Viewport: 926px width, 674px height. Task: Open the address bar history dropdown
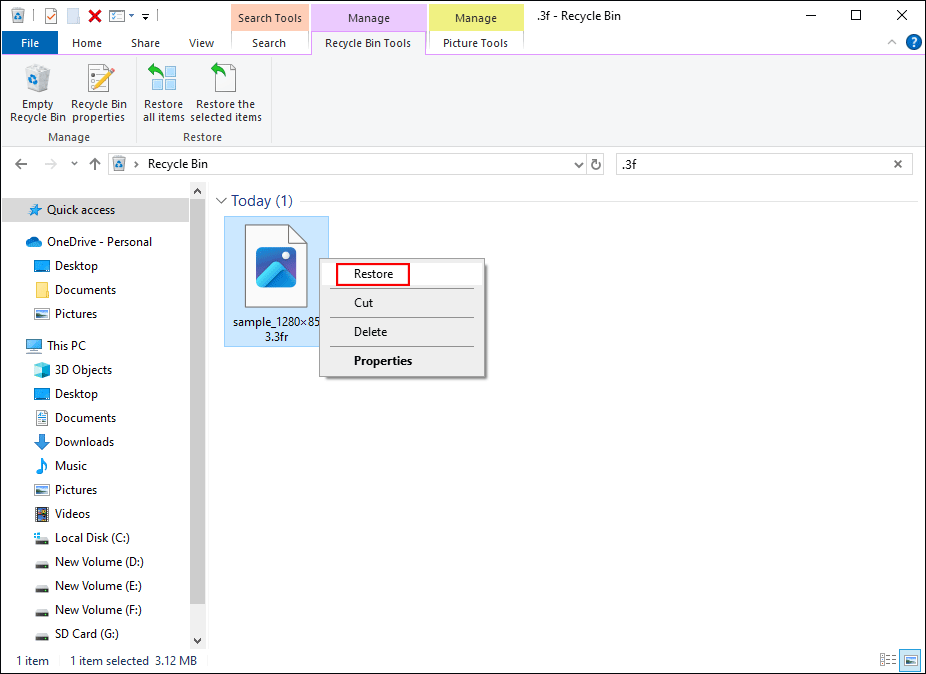[x=578, y=163]
